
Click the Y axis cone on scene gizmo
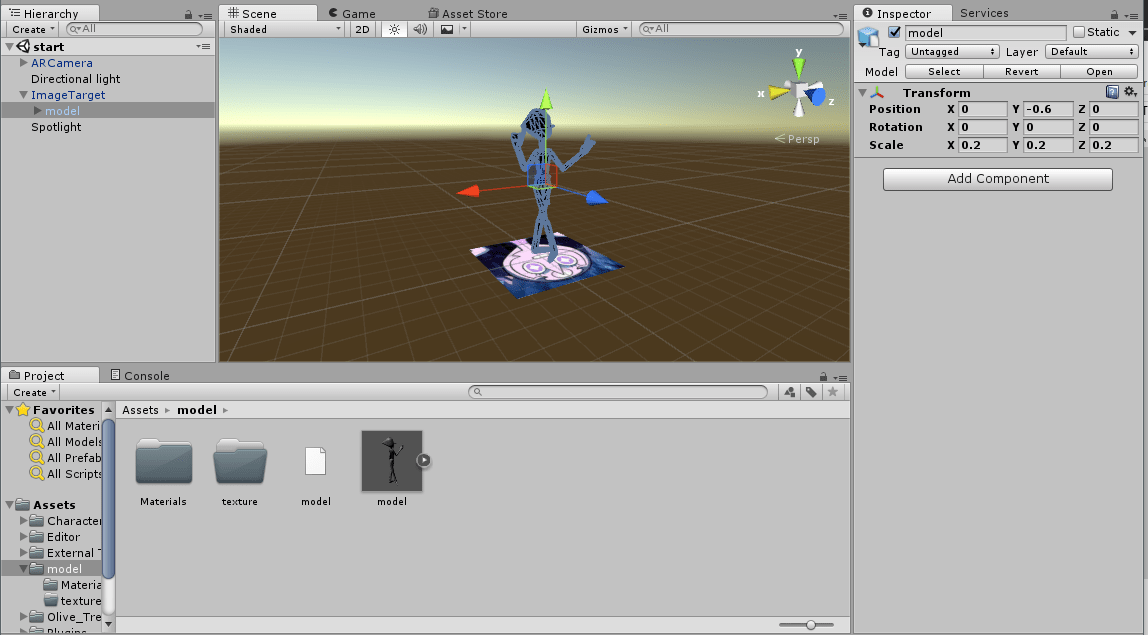[799, 67]
